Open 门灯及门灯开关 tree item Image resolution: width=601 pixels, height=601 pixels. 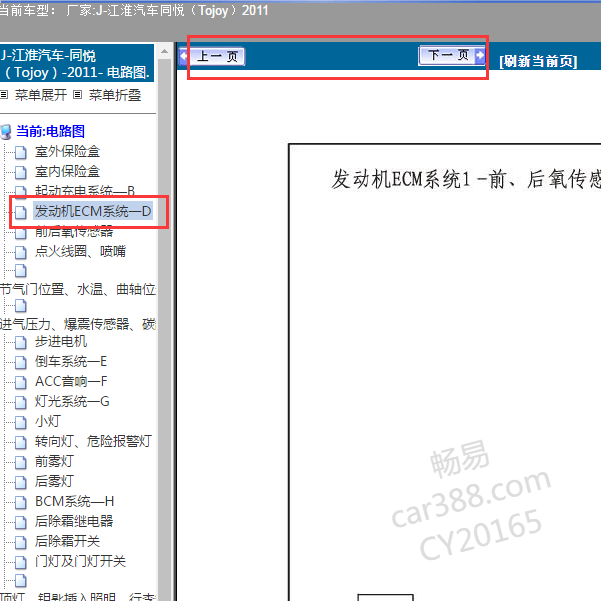[x=80, y=561]
